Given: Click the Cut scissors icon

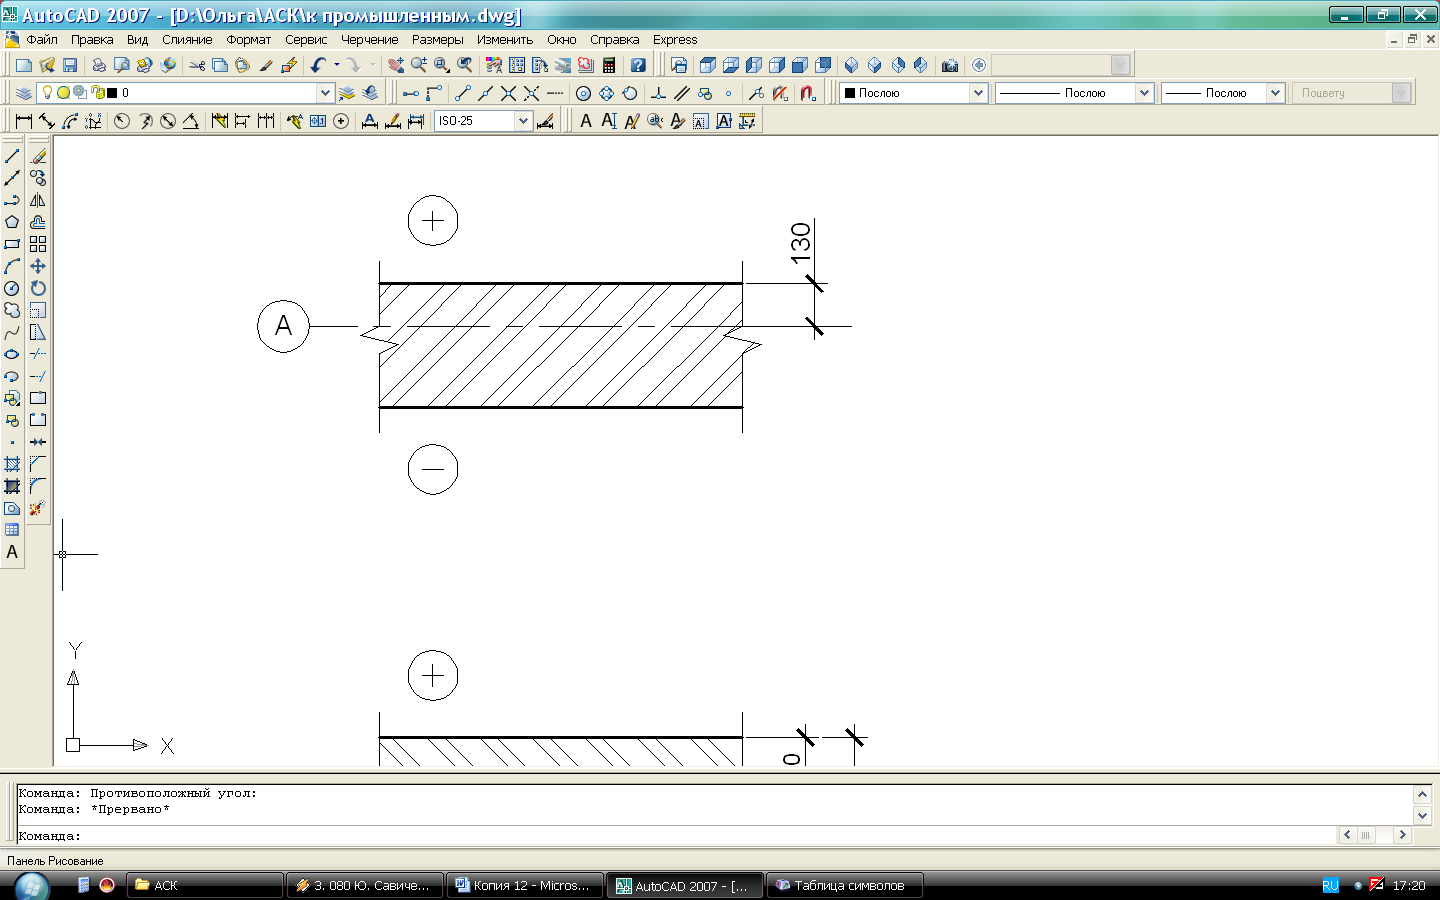Looking at the screenshot, I should (197, 65).
